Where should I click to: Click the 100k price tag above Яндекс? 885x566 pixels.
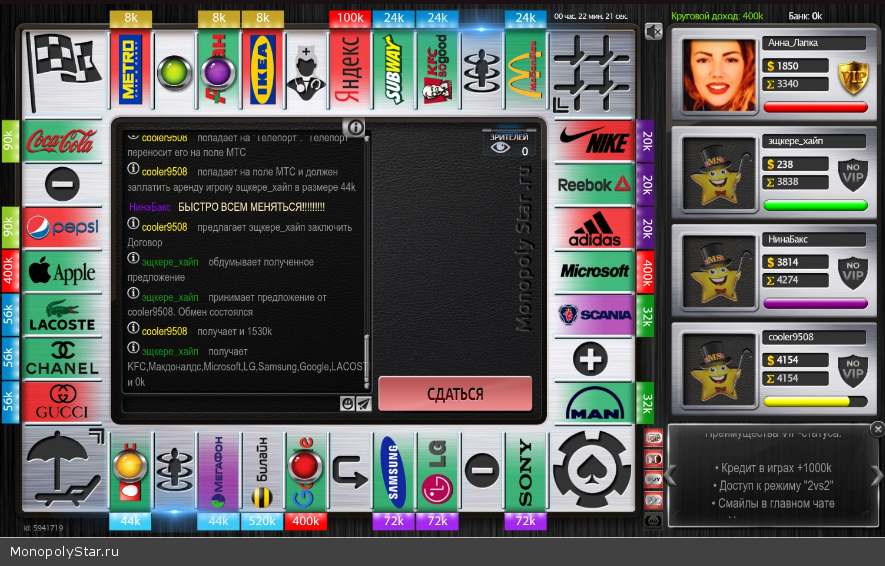click(x=350, y=18)
